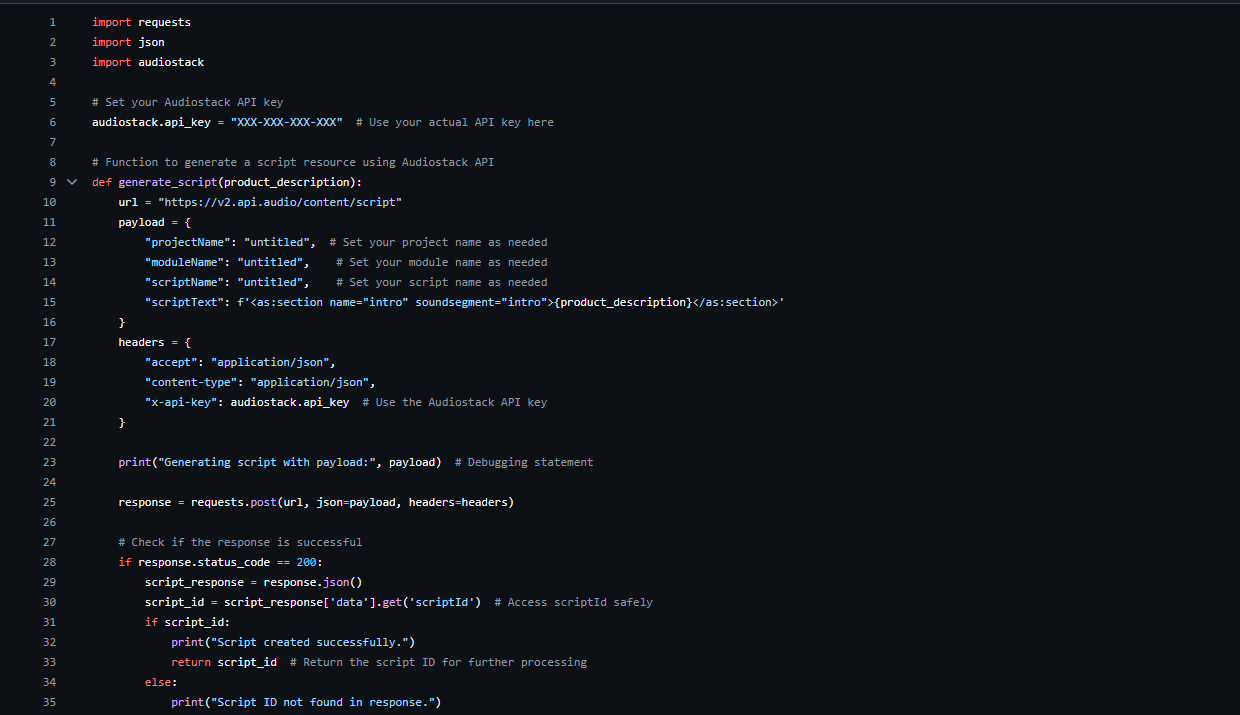Click the "scriptName" dictionary key
The width and height of the screenshot is (1240, 715).
[x=184, y=282]
